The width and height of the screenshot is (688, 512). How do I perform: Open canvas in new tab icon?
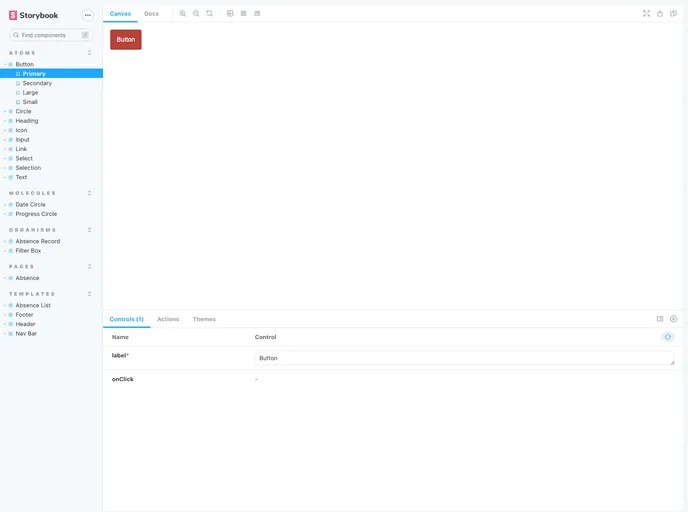coord(660,13)
